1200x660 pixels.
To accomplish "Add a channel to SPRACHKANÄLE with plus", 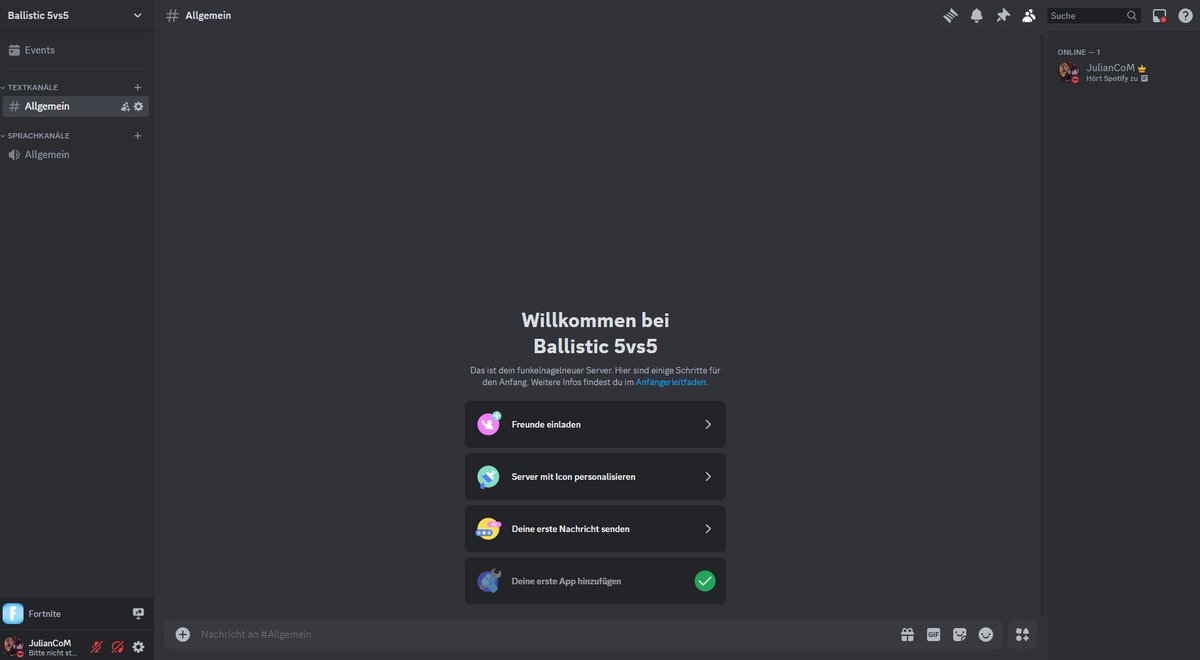I will pyautogui.click(x=138, y=135).
